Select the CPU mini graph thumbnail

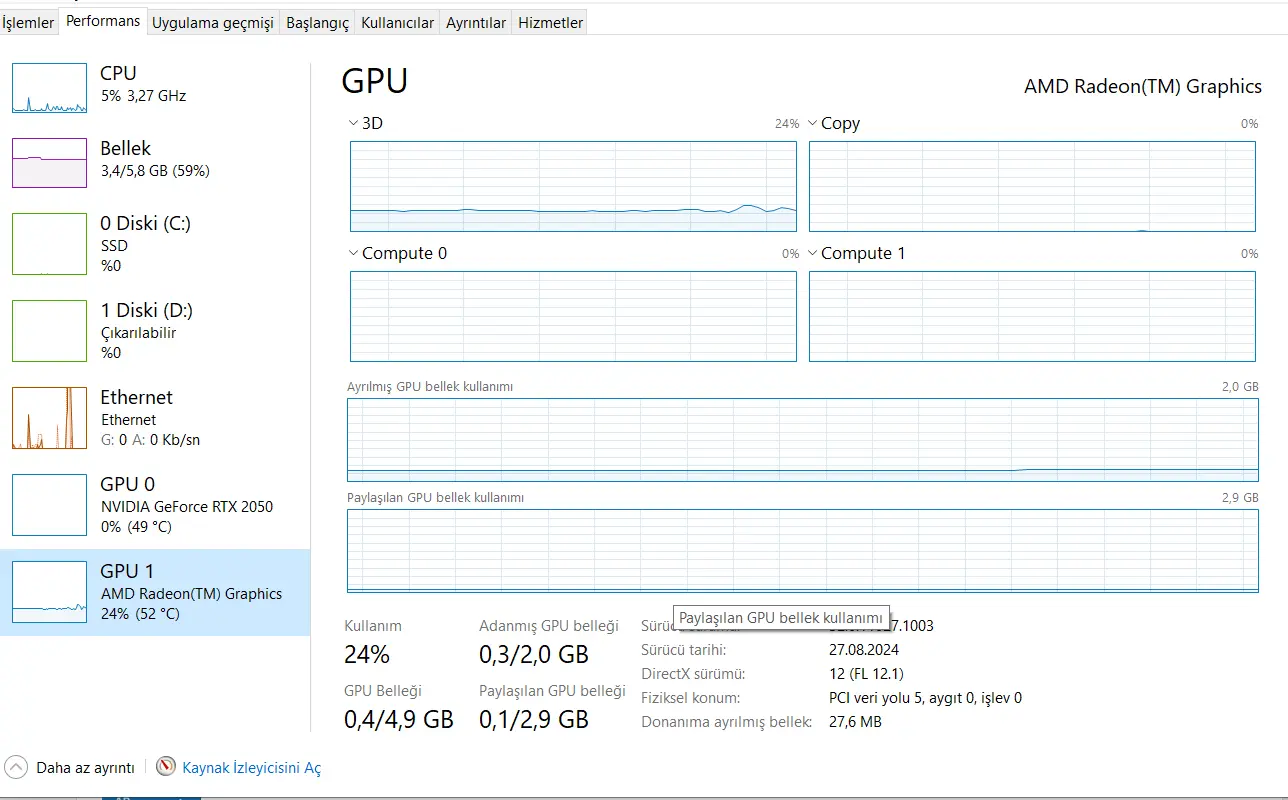49,88
